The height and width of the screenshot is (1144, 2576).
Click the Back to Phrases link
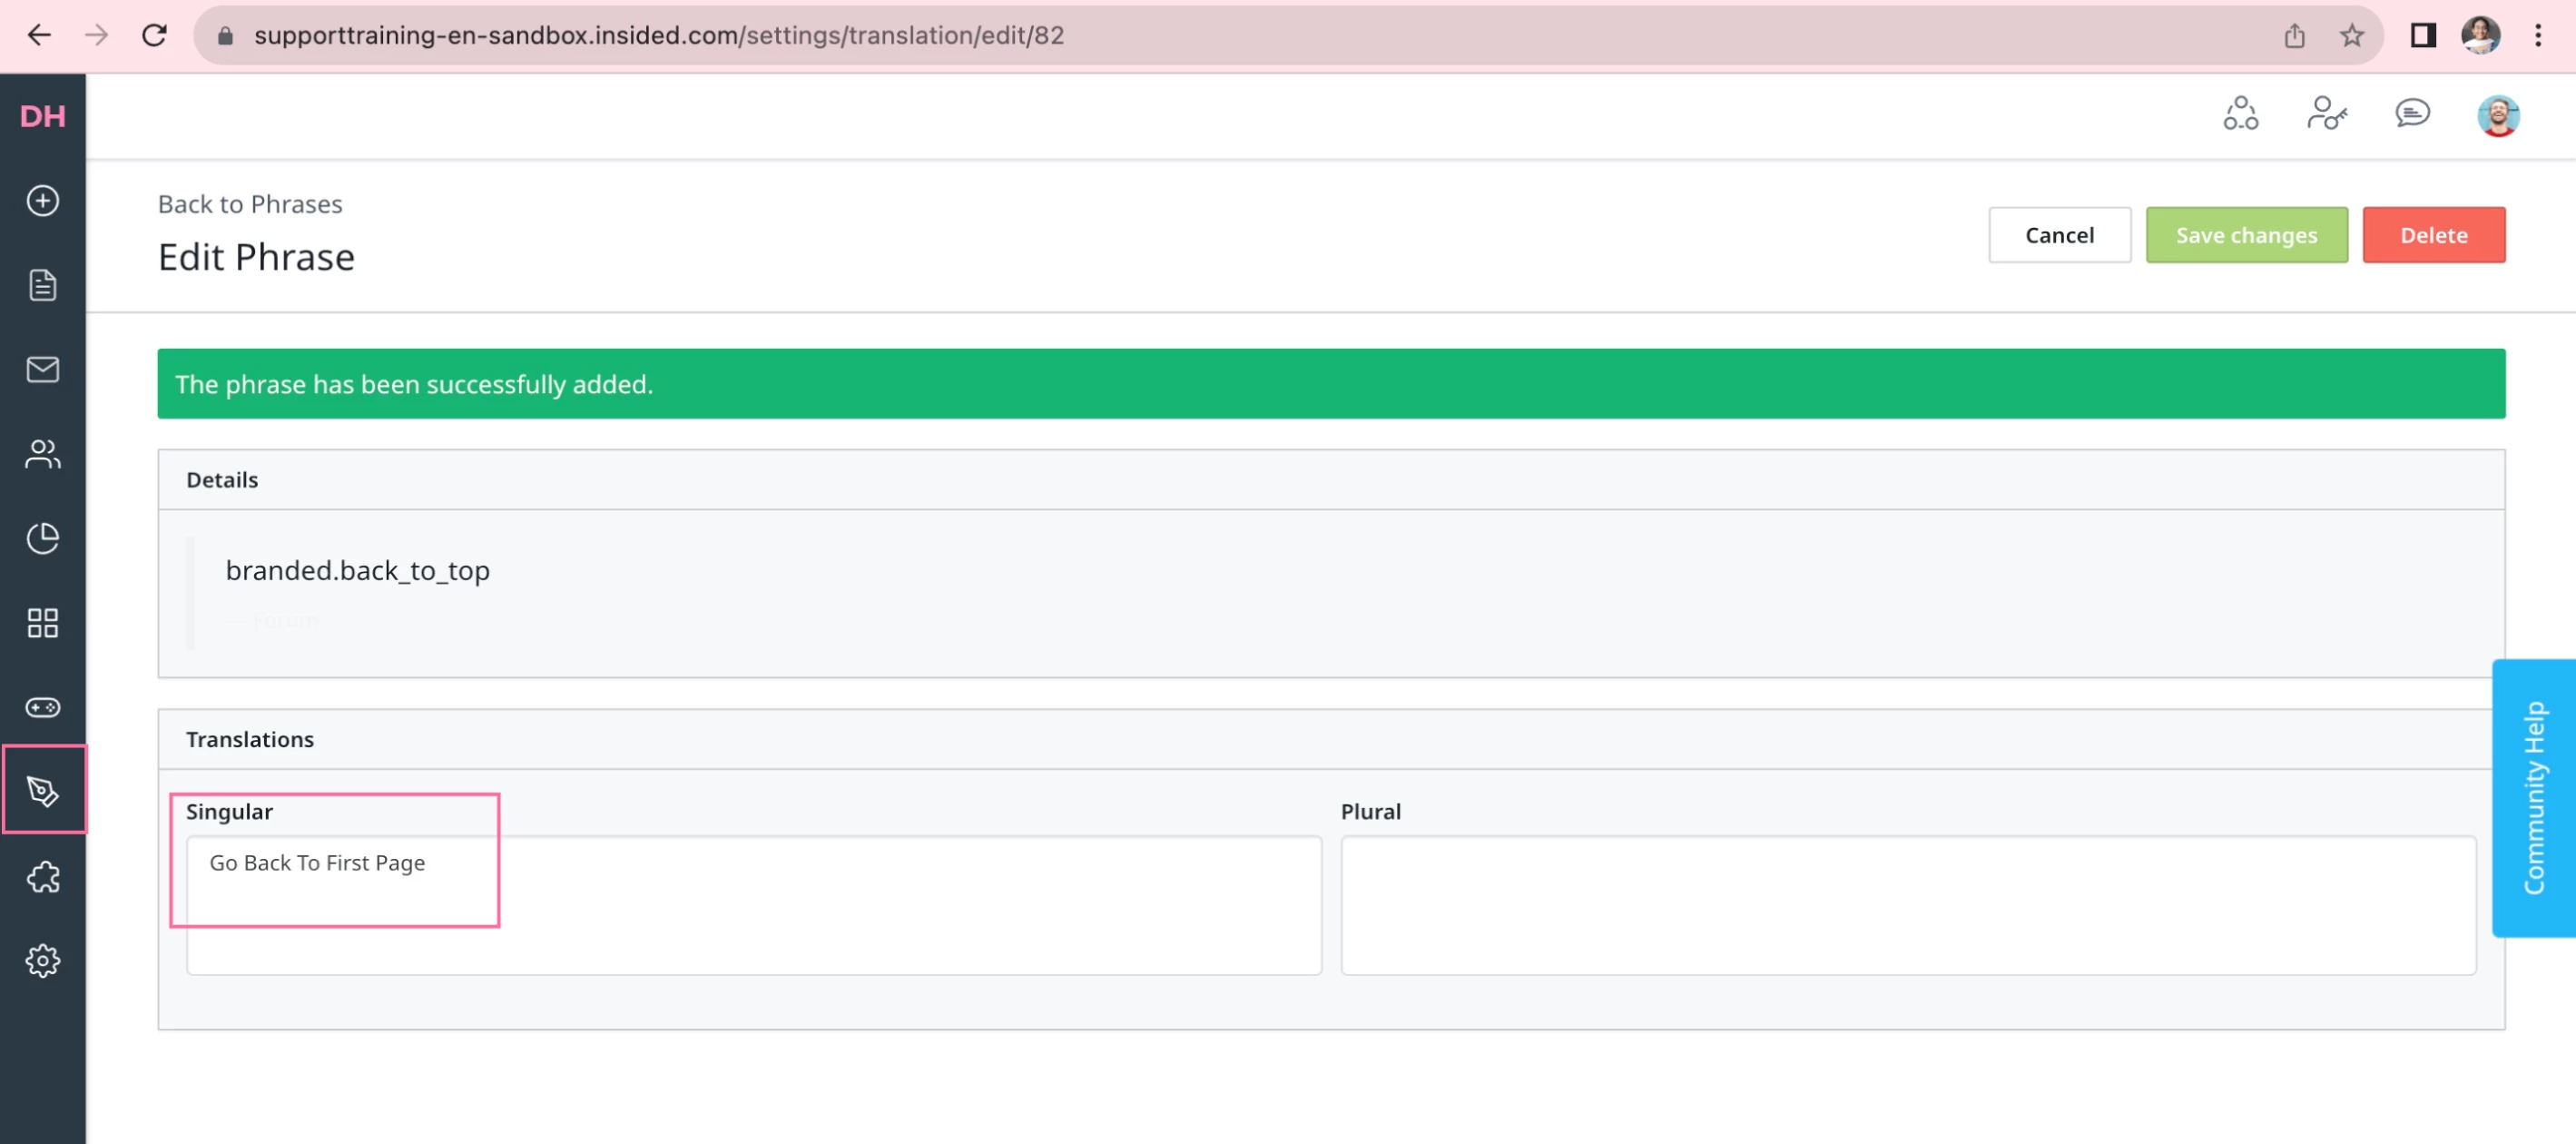(x=250, y=204)
